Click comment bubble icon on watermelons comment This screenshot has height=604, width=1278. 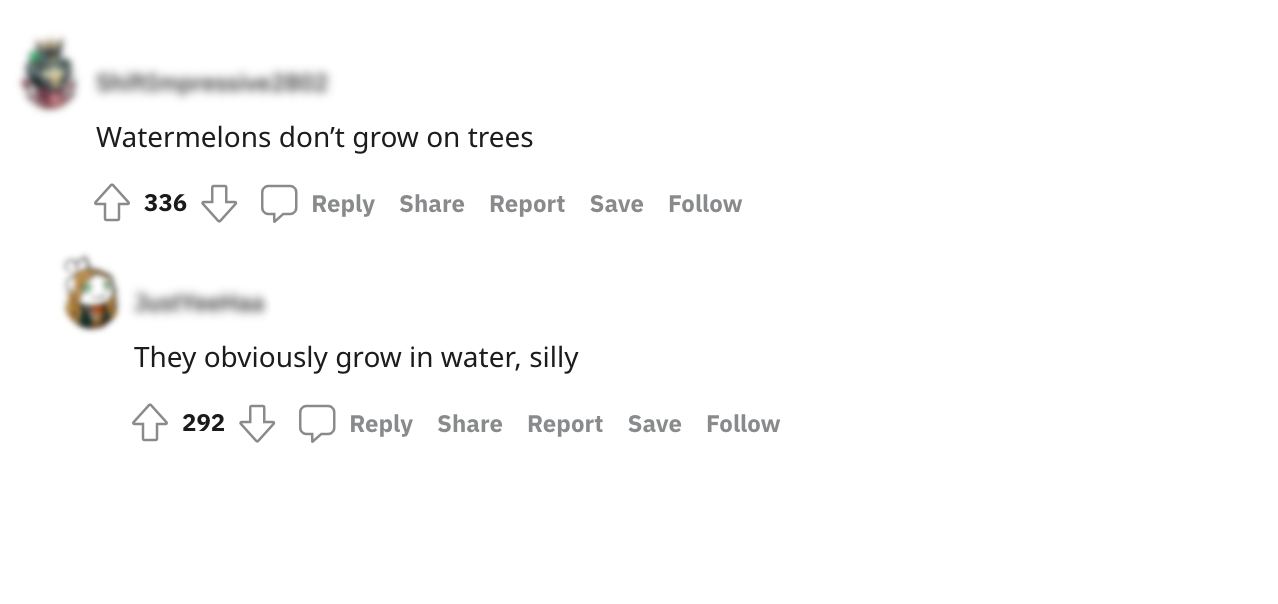point(279,204)
